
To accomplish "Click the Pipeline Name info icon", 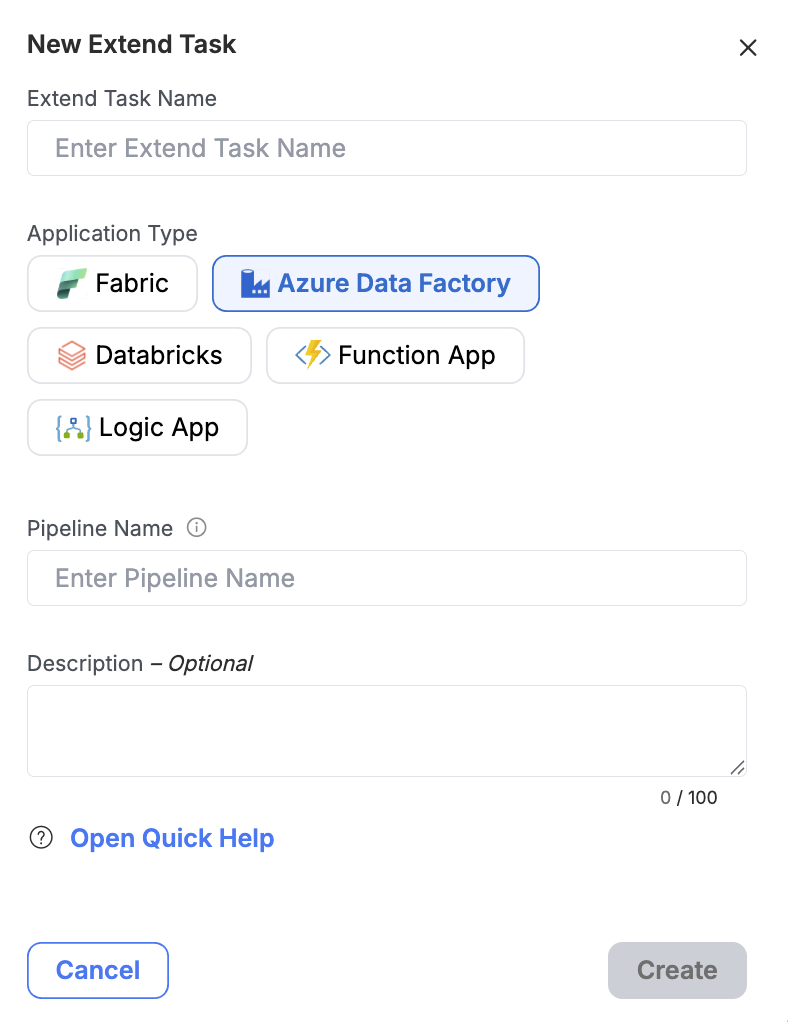I will 196,527.
